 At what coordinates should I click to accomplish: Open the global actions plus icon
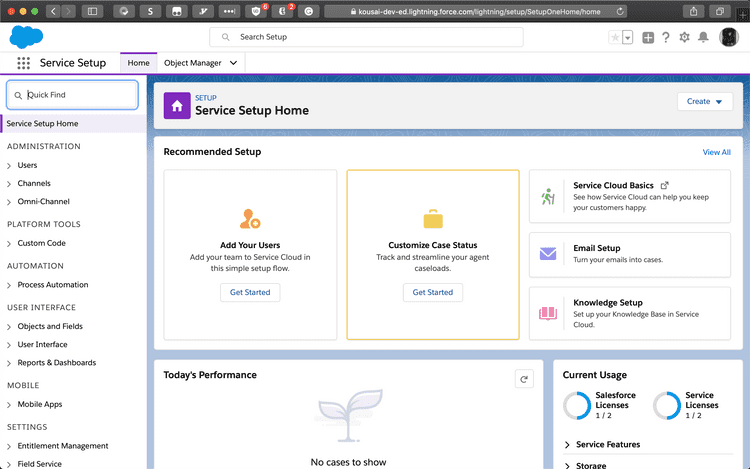[x=648, y=37]
